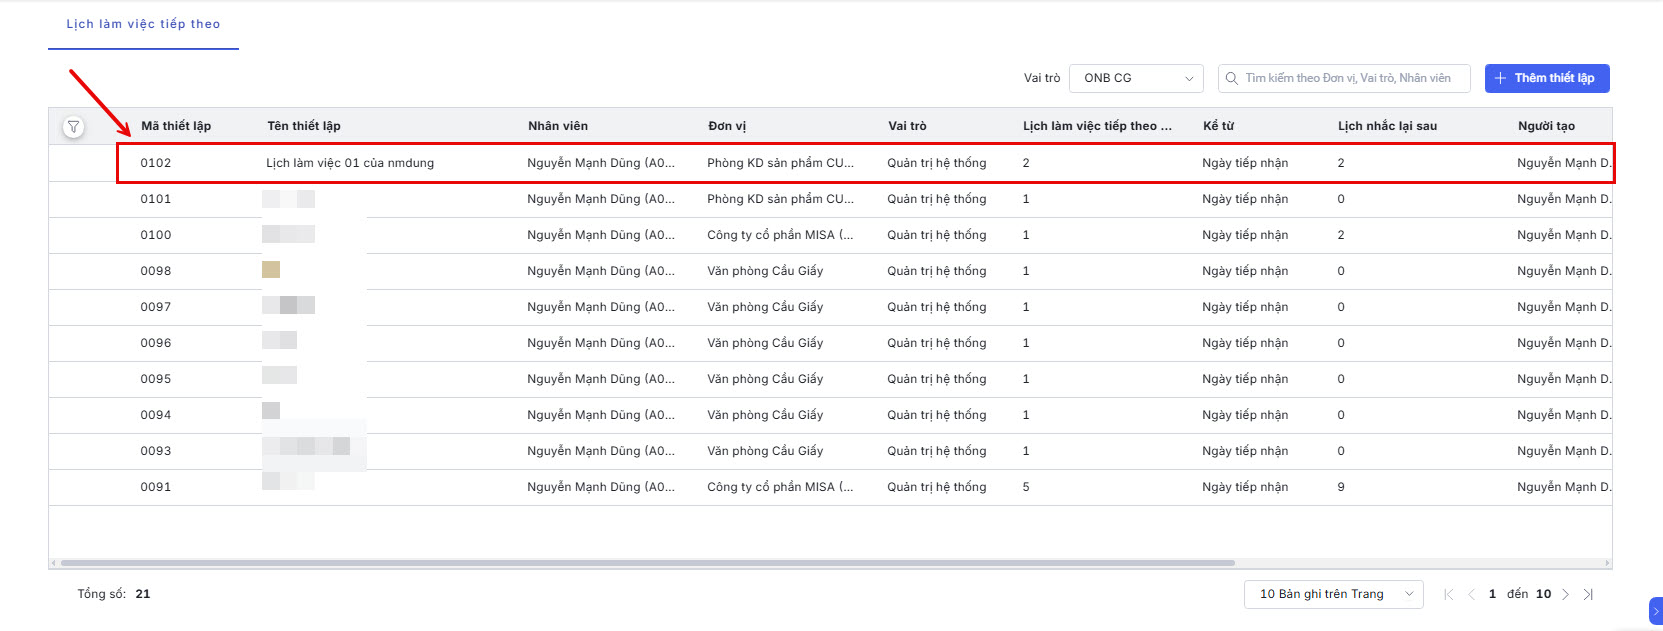Click the Lịch nhắc lại sau column header
This screenshot has width=1663, height=631.
[x=1387, y=126]
